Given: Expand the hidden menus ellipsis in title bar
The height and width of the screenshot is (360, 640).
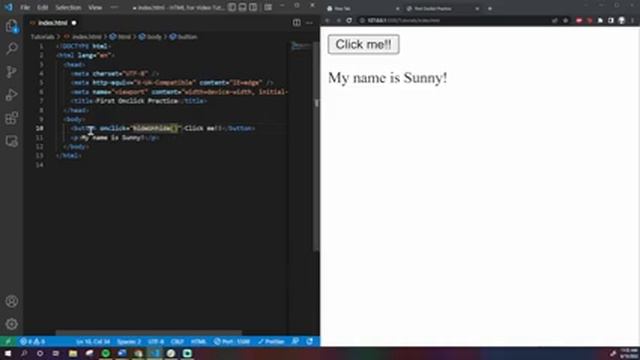Looking at the screenshot, I should [114, 7].
